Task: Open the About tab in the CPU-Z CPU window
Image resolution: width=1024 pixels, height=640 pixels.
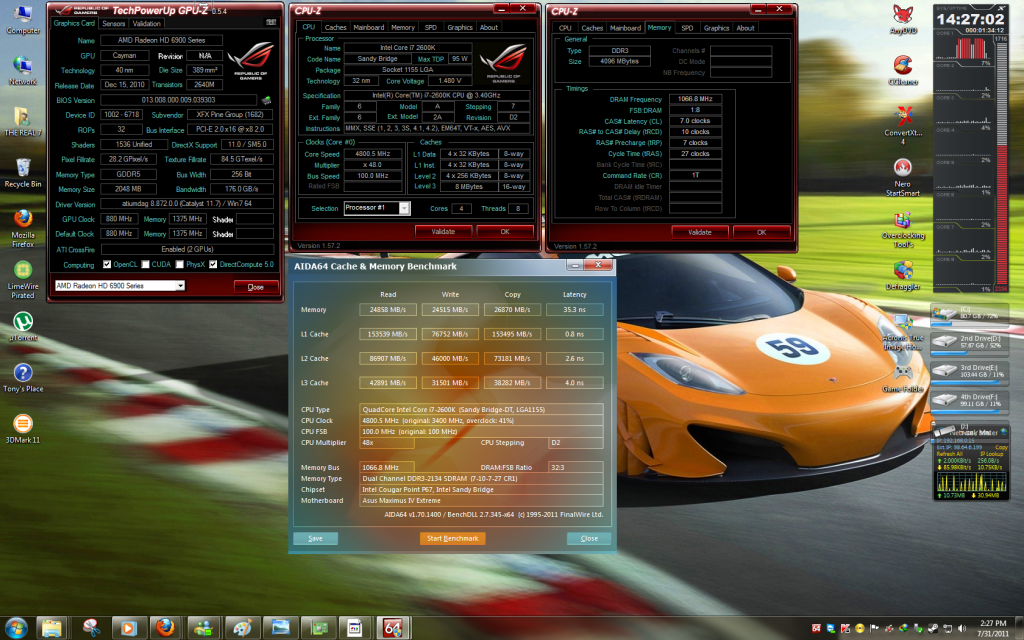Action: coord(489,27)
